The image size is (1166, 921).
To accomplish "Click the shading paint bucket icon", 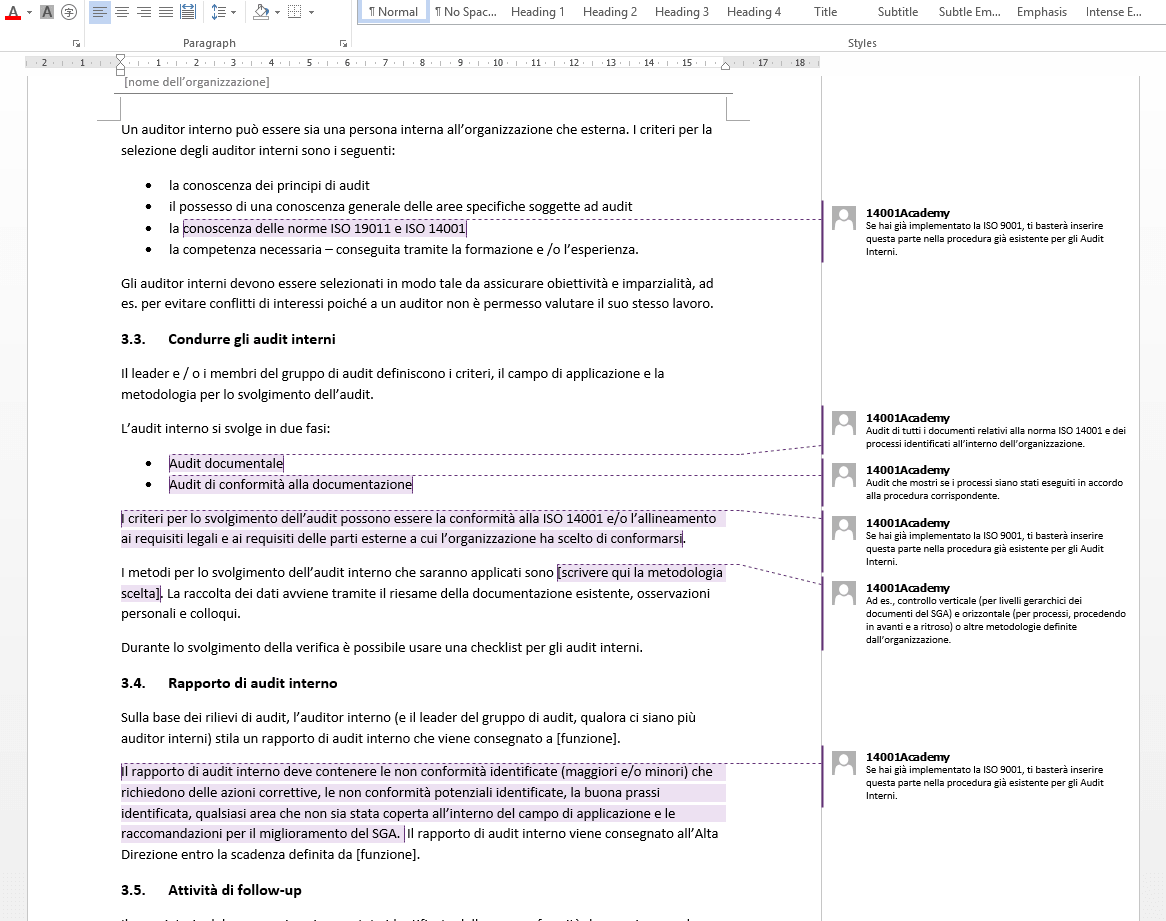I will pyautogui.click(x=260, y=12).
